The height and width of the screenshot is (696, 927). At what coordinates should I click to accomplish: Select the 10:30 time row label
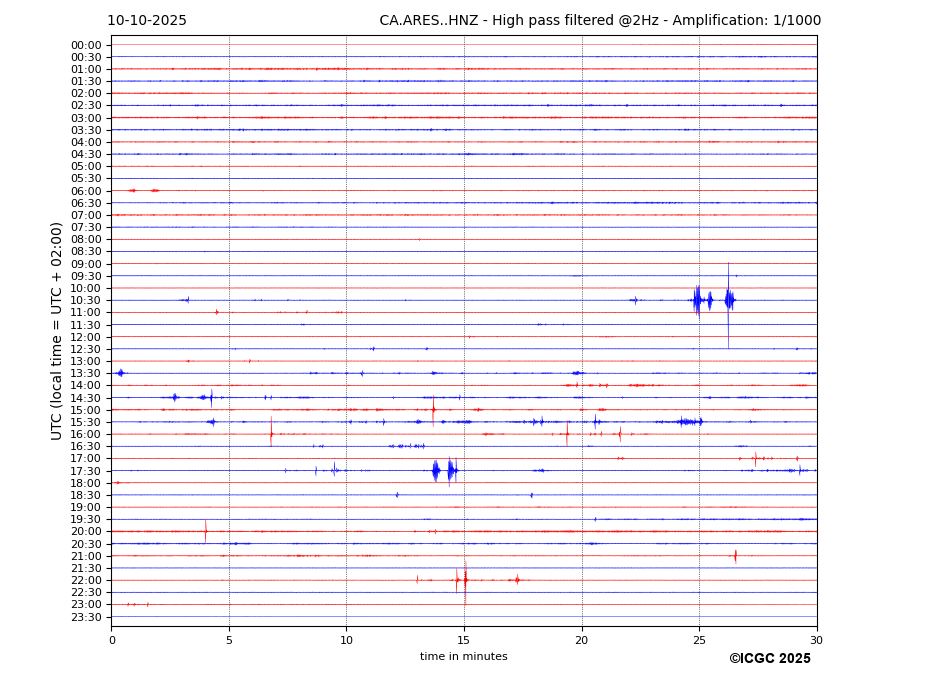click(86, 300)
